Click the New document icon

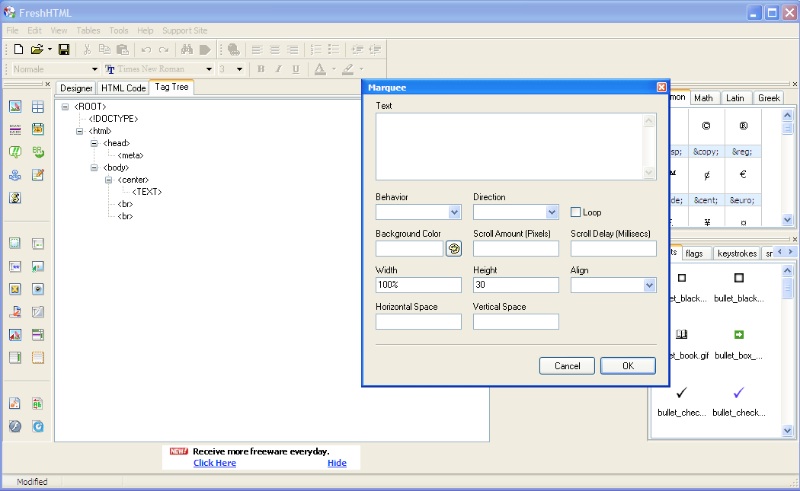click(x=18, y=49)
